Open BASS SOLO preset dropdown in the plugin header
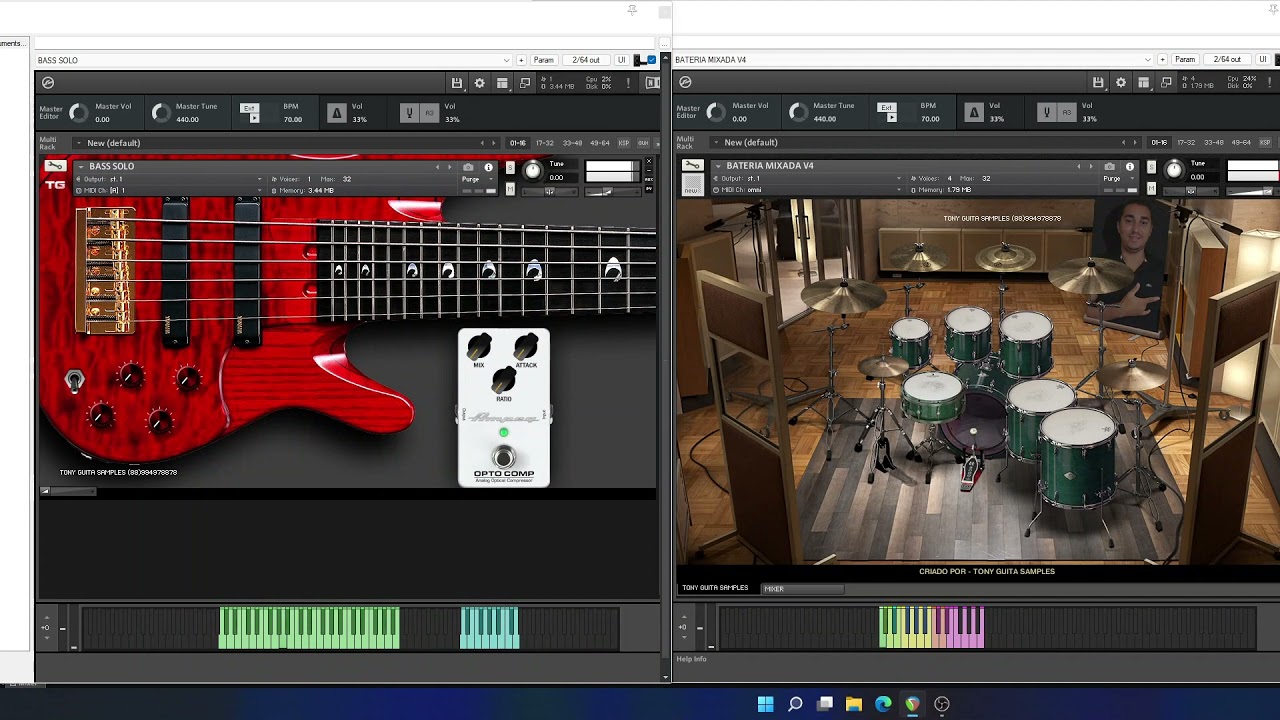This screenshot has width=1280, height=720. click(274, 60)
